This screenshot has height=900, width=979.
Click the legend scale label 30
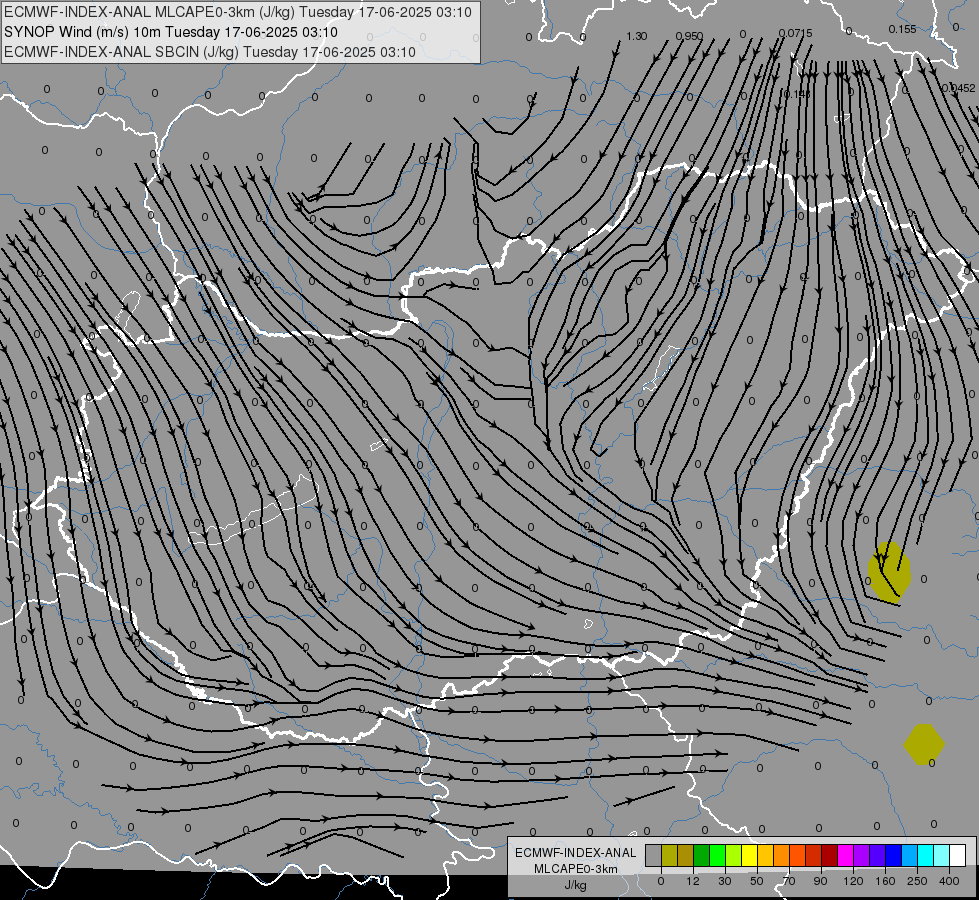pyautogui.click(x=724, y=881)
